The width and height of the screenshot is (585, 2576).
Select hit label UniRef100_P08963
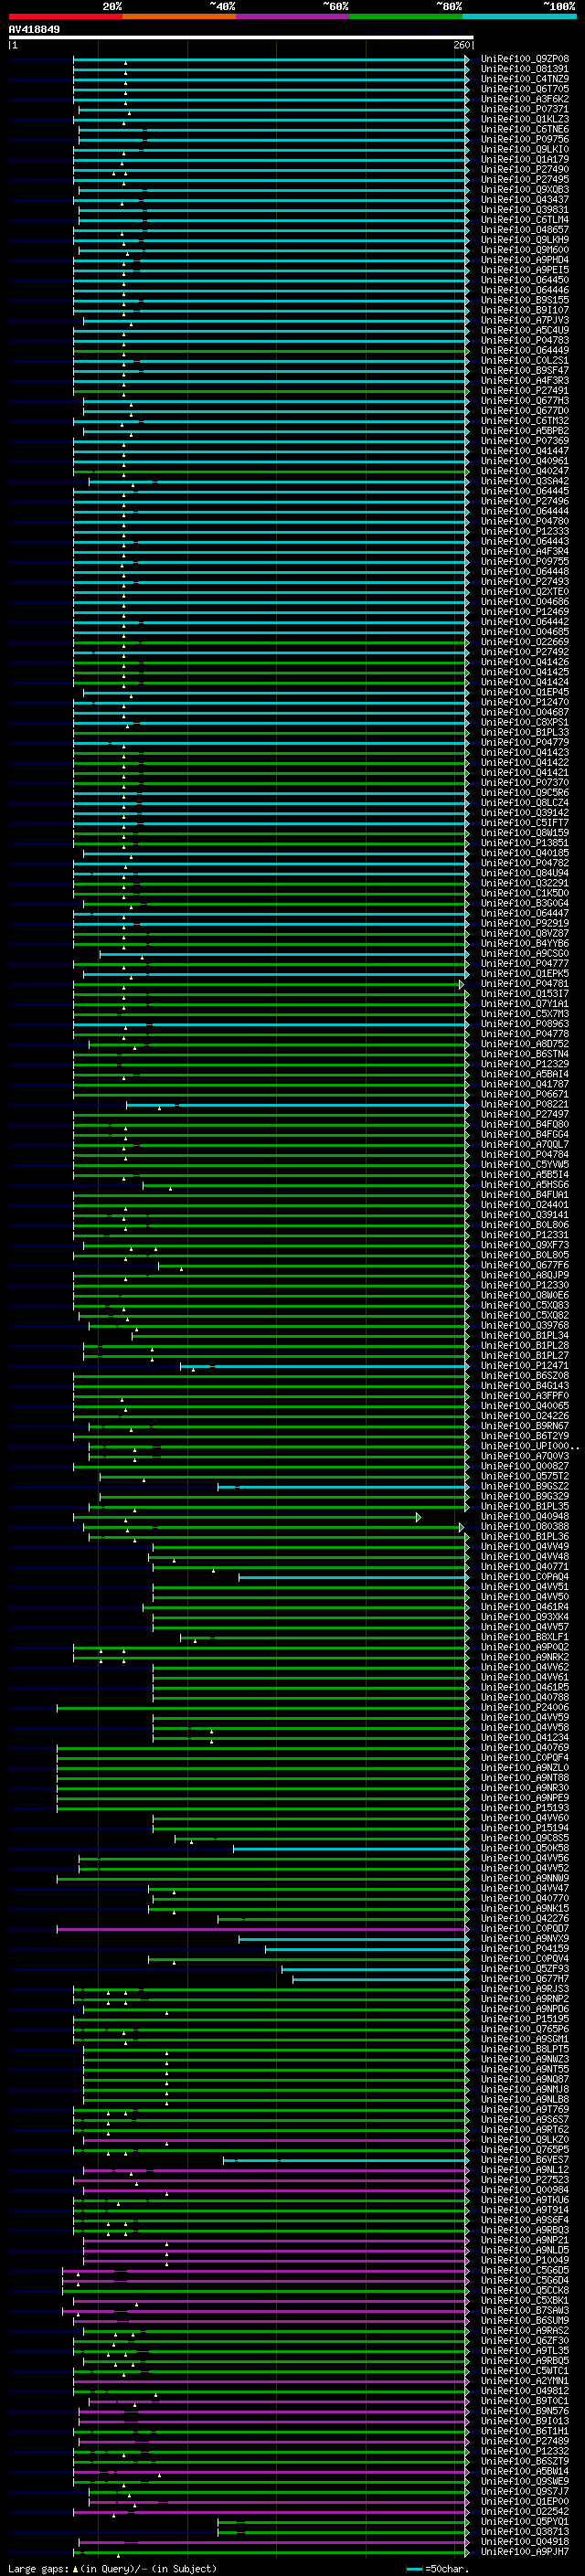point(525,1024)
